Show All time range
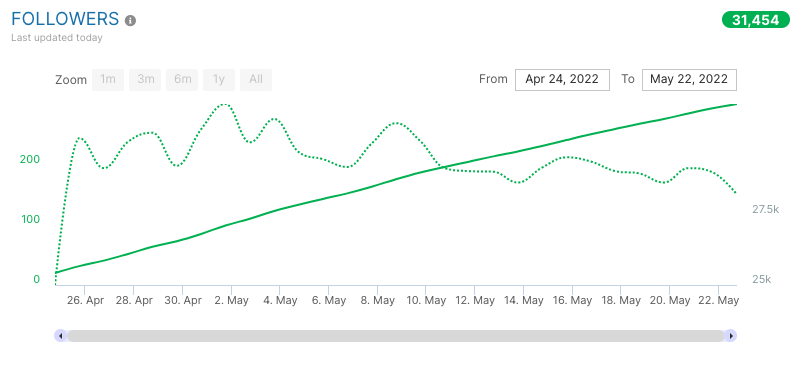Screen dimensions: 799x384 pos(256,80)
